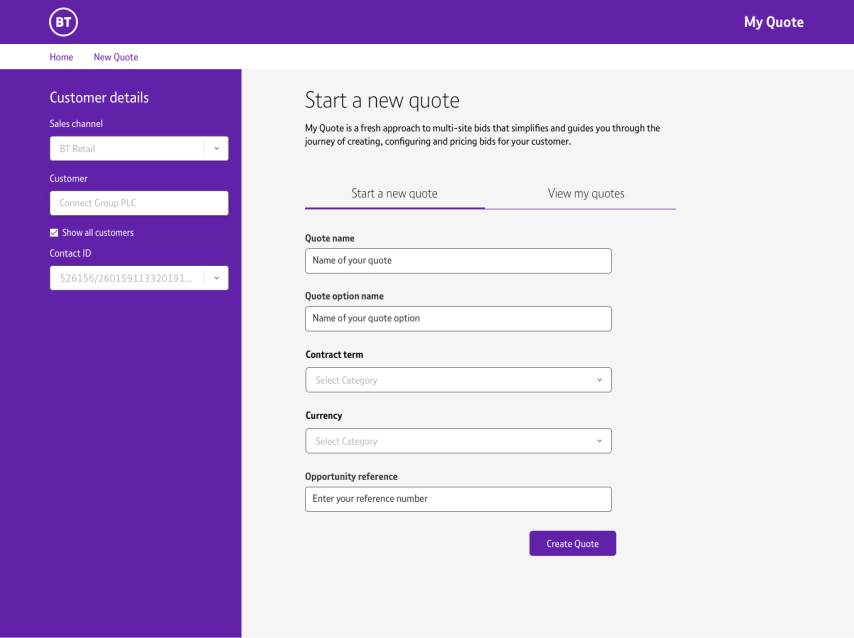Click the Start a new quote heading
Screen dimensions: 854x638
coord(382,100)
